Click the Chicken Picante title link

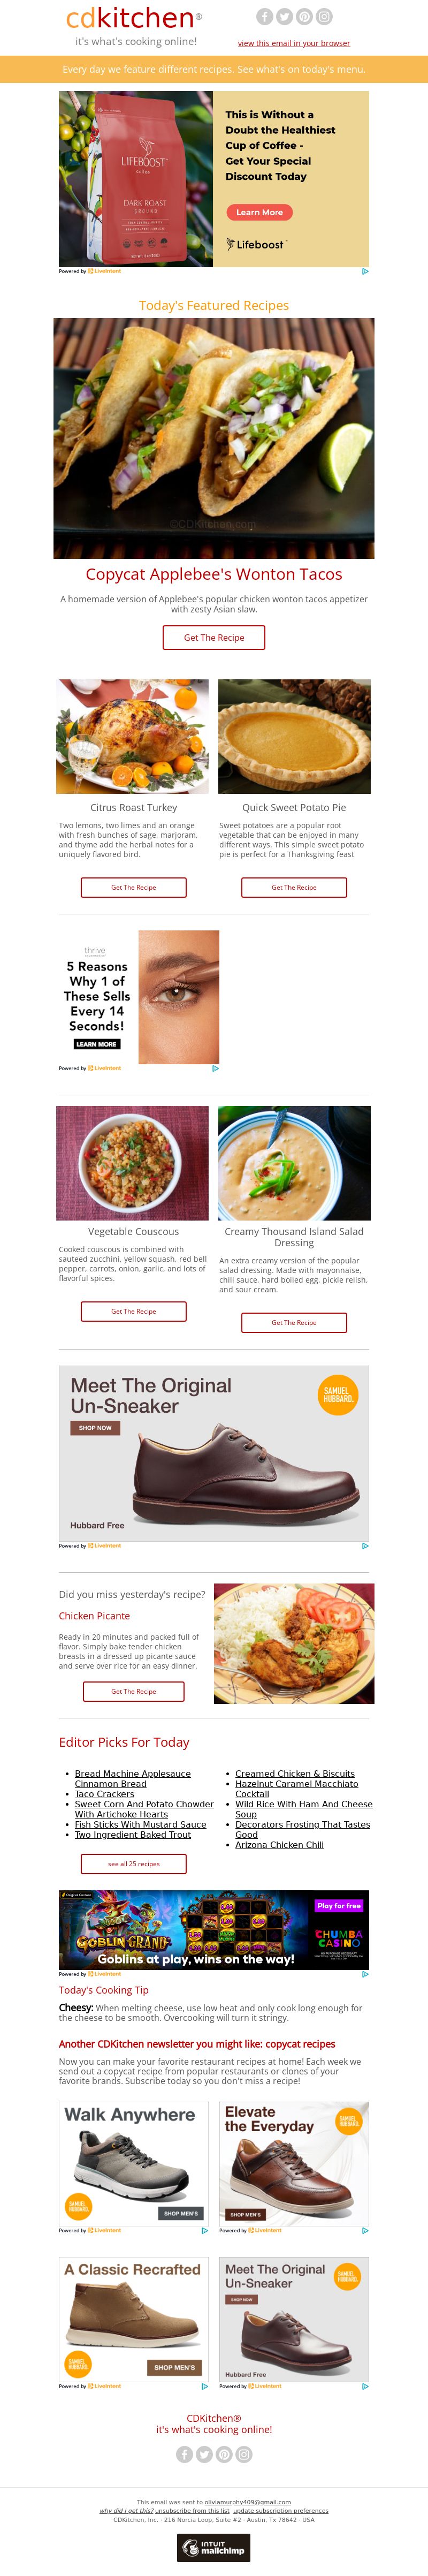coord(94,1615)
